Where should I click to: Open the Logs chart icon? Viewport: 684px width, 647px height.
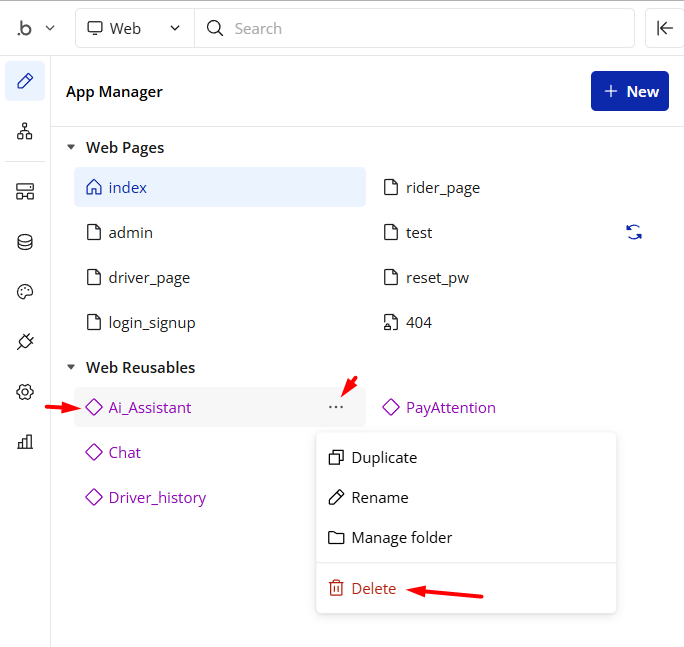click(x=25, y=442)
